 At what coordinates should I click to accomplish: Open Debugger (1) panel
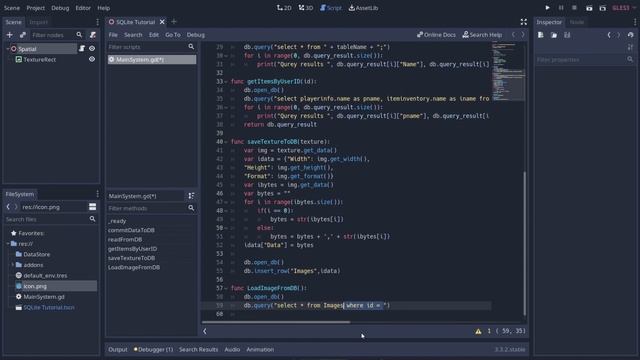(153, 349)
